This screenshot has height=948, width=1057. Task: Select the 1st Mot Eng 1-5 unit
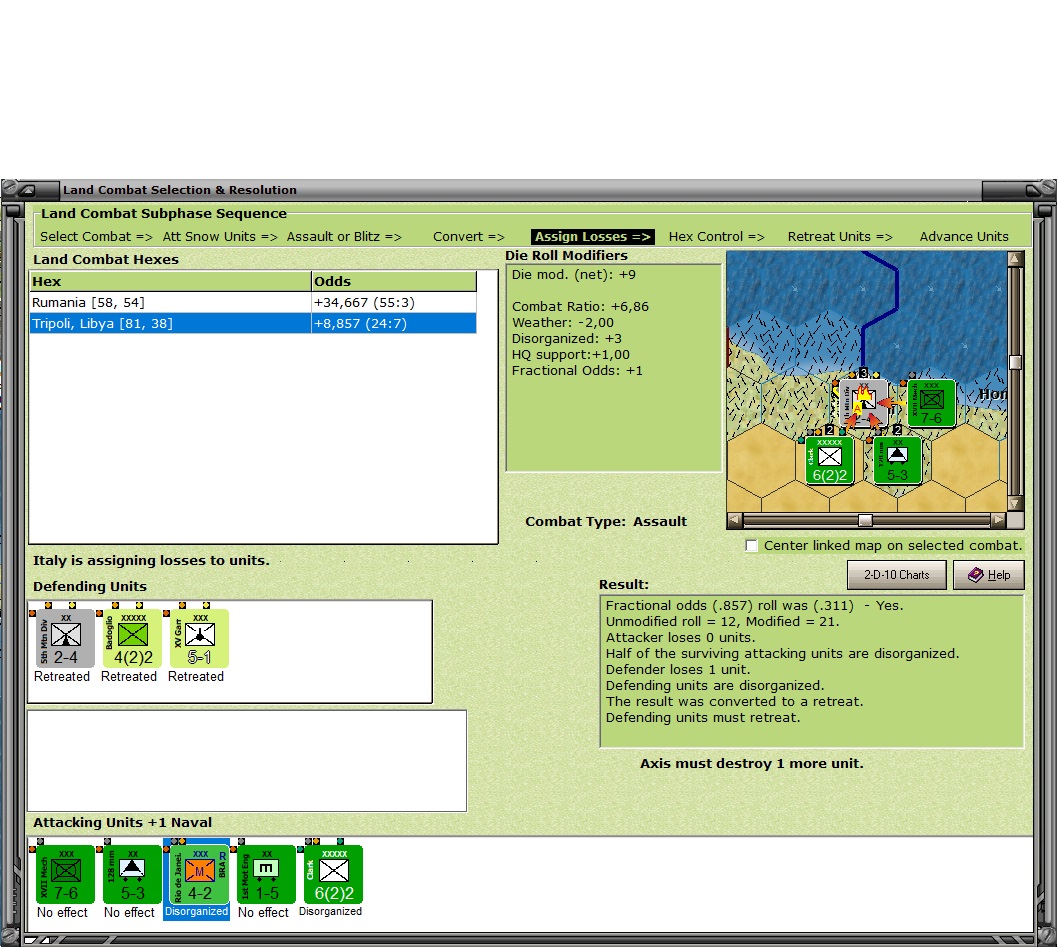coord(263,873)
